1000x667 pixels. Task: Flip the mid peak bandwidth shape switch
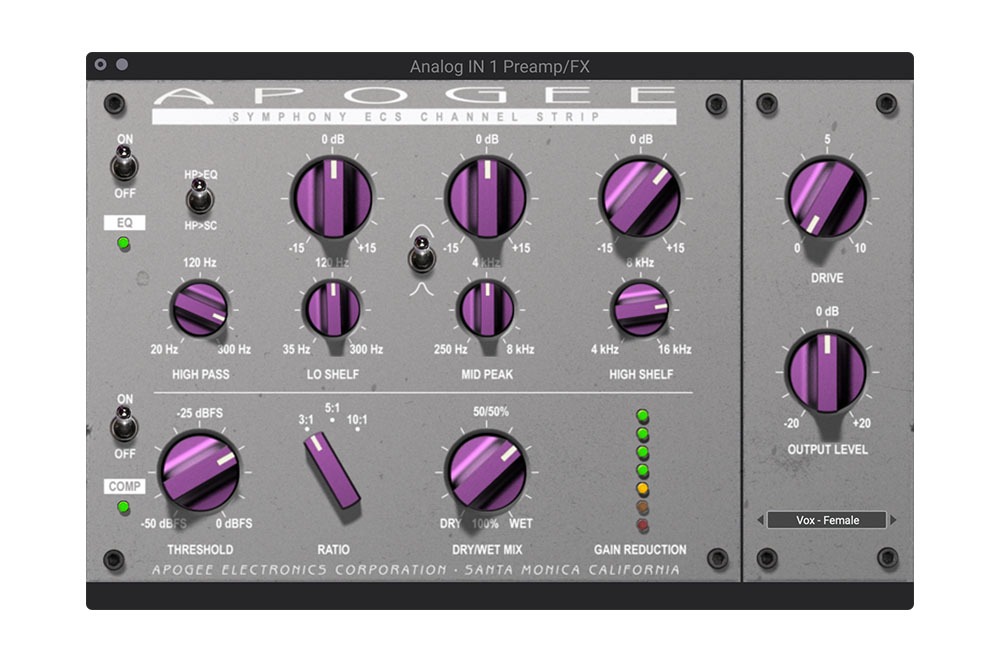[421, 254]
